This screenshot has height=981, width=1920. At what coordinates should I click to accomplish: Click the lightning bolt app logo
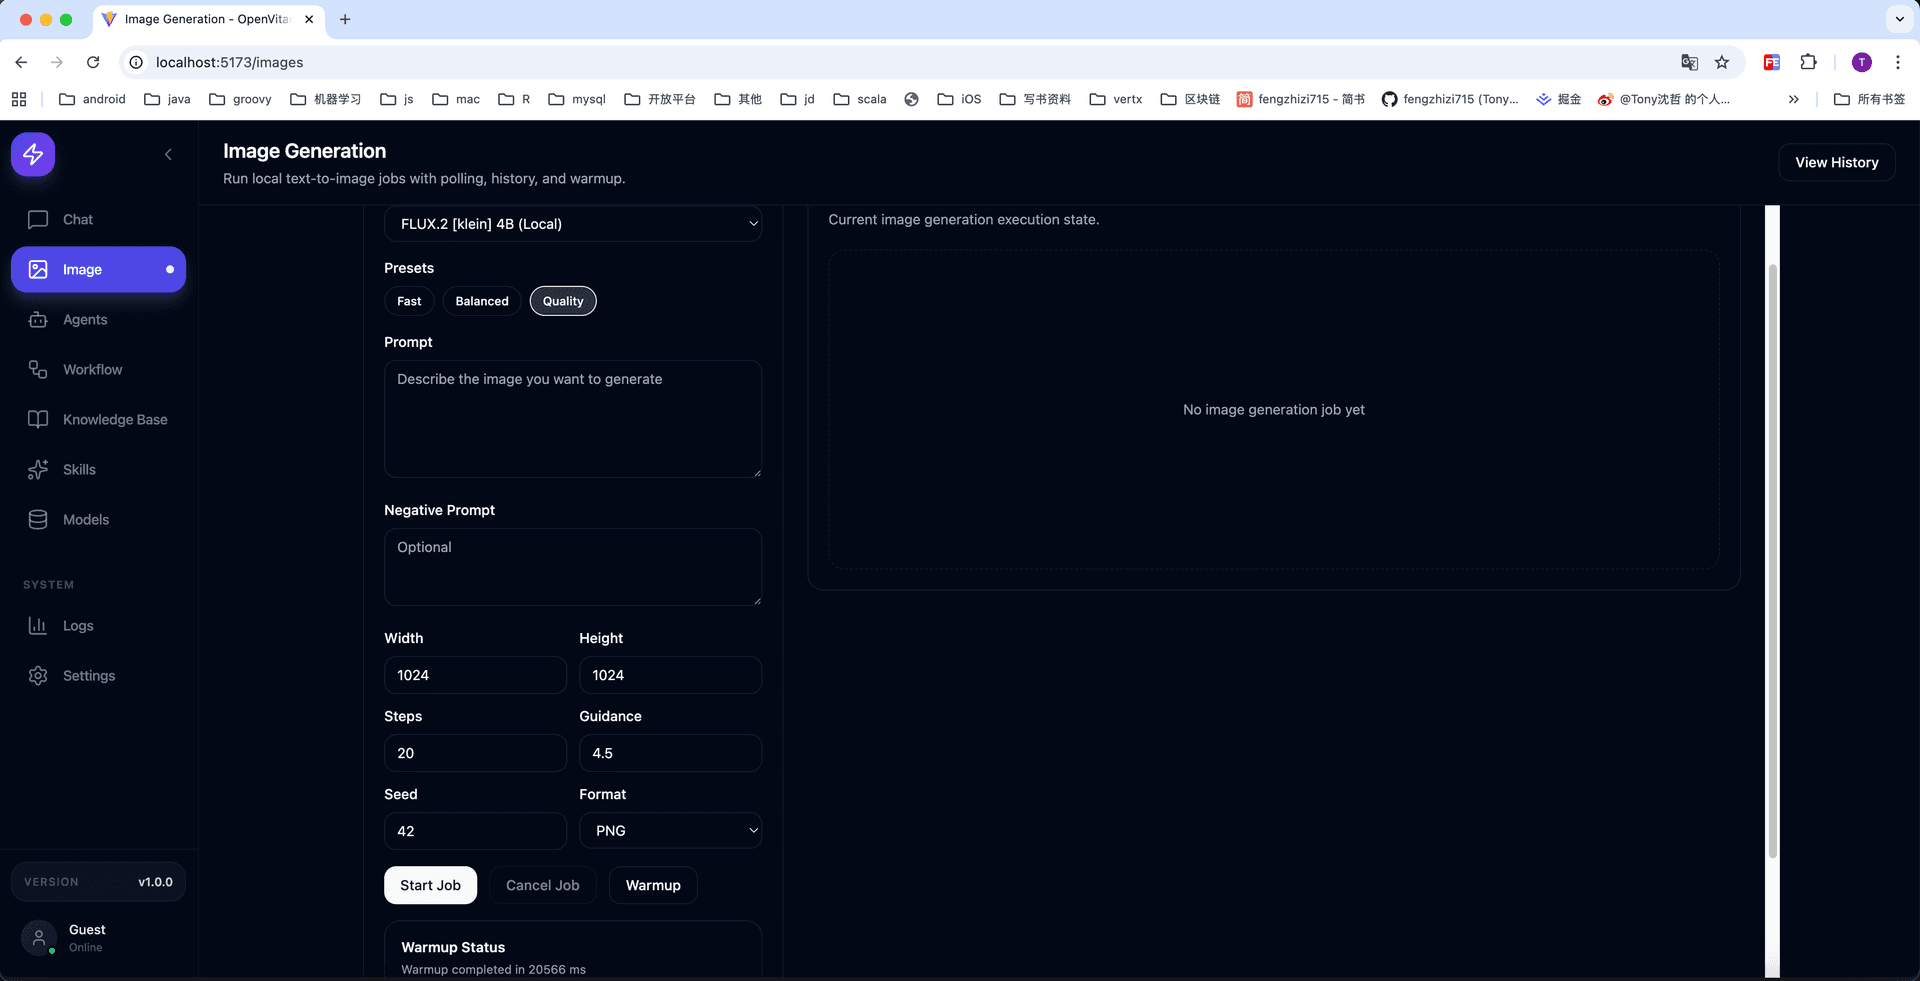(33, 154)
